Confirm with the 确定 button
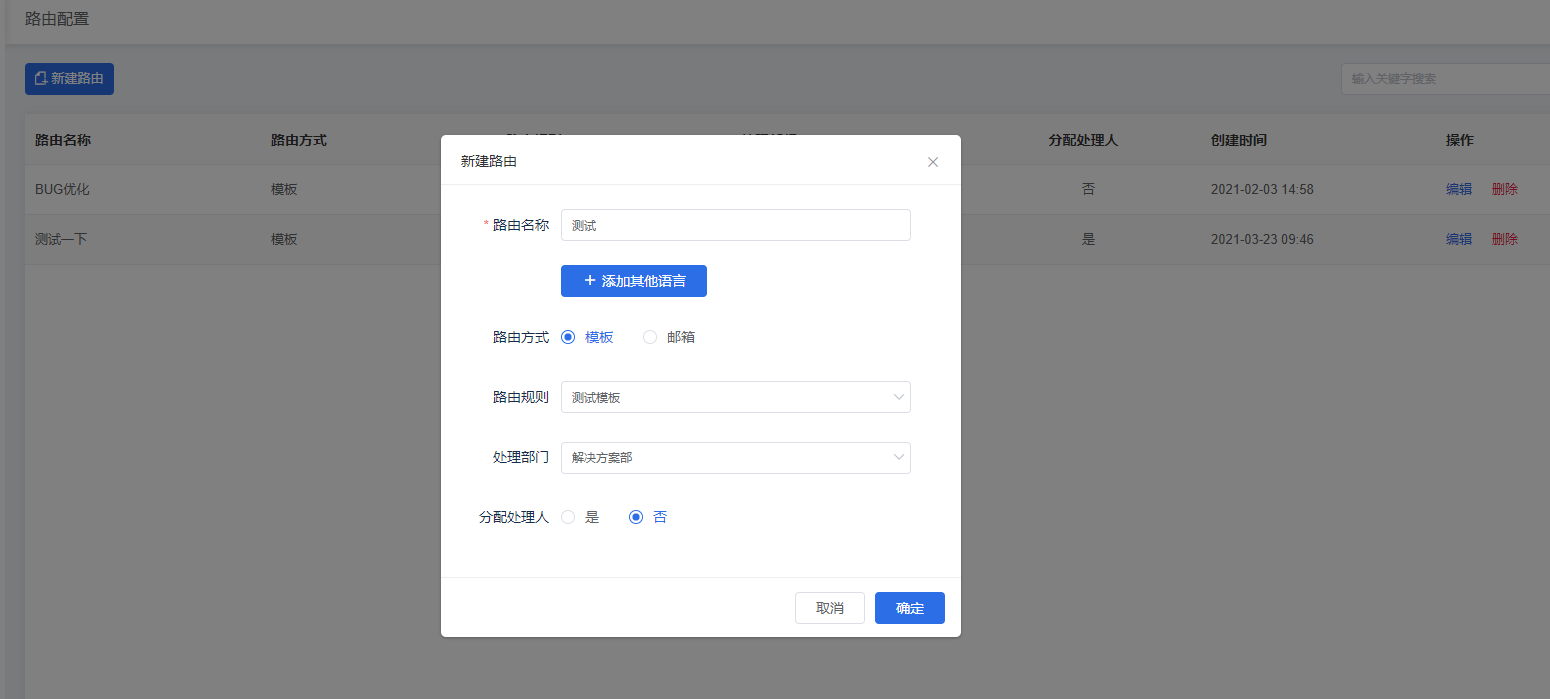The image size is (1550, 699). click(910, 608)
